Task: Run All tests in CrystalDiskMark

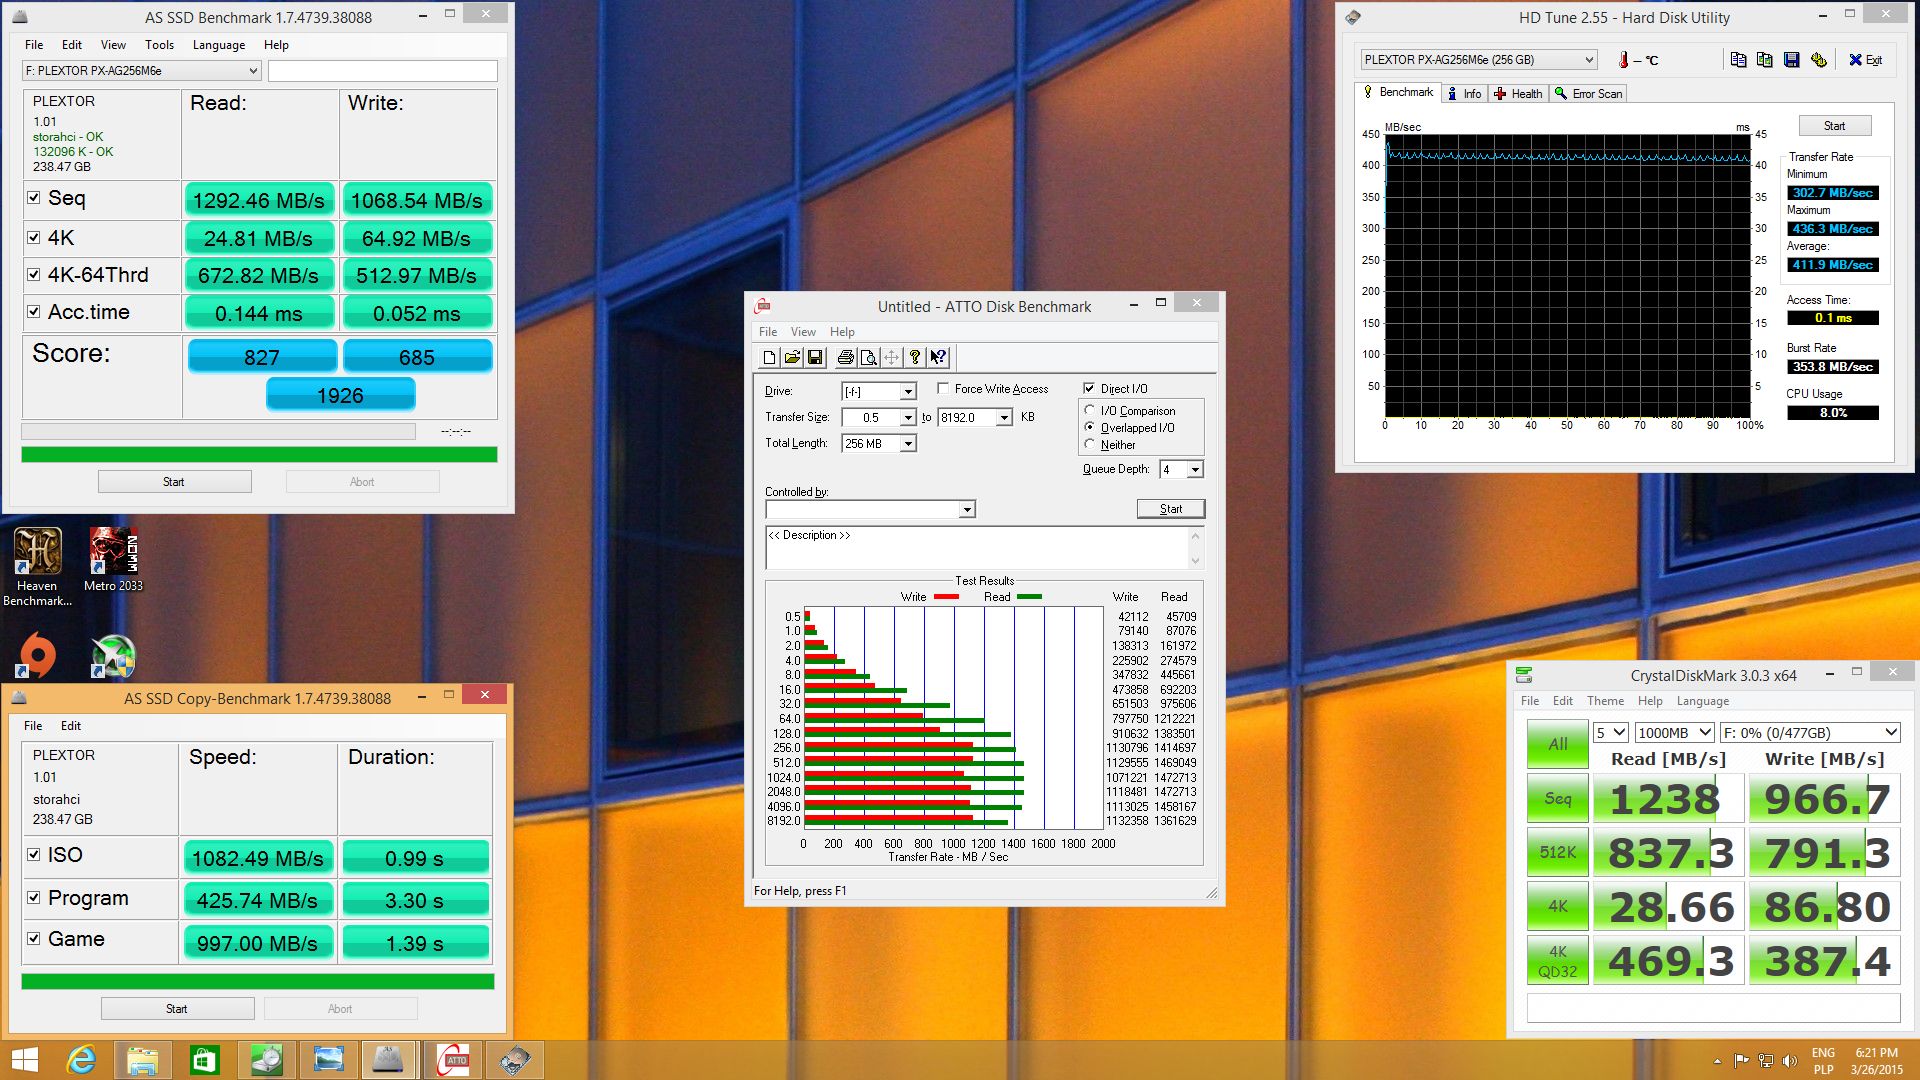Action: point(1556,744)
